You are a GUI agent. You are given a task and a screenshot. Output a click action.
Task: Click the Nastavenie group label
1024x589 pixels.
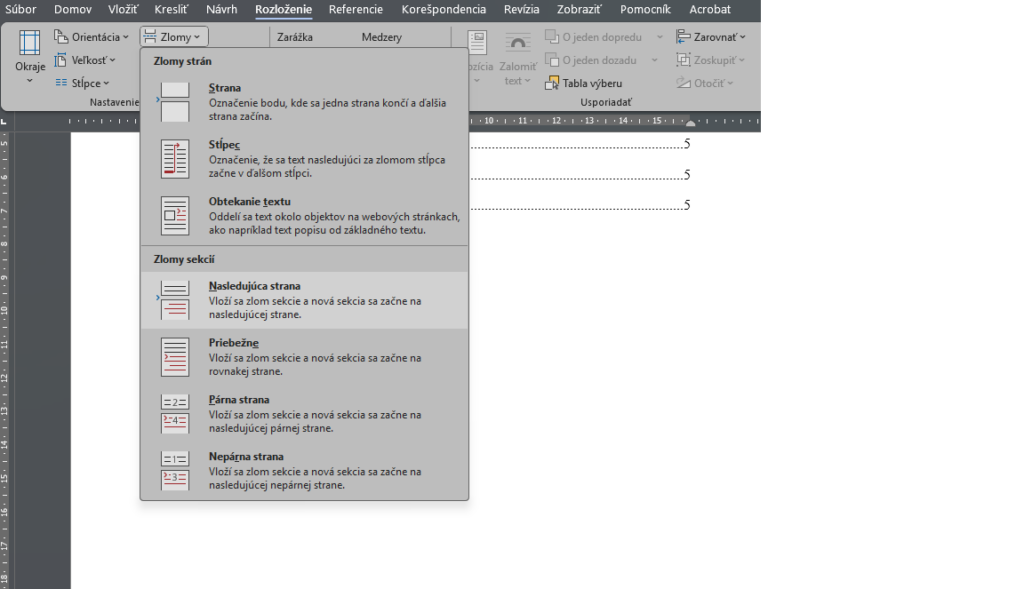[x=114, y=103]
